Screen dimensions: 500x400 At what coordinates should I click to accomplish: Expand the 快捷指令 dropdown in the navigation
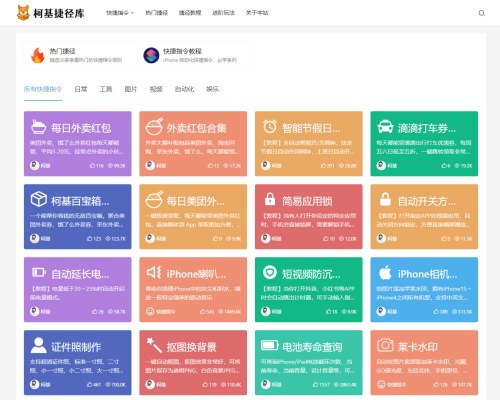(x=120, y=13)
